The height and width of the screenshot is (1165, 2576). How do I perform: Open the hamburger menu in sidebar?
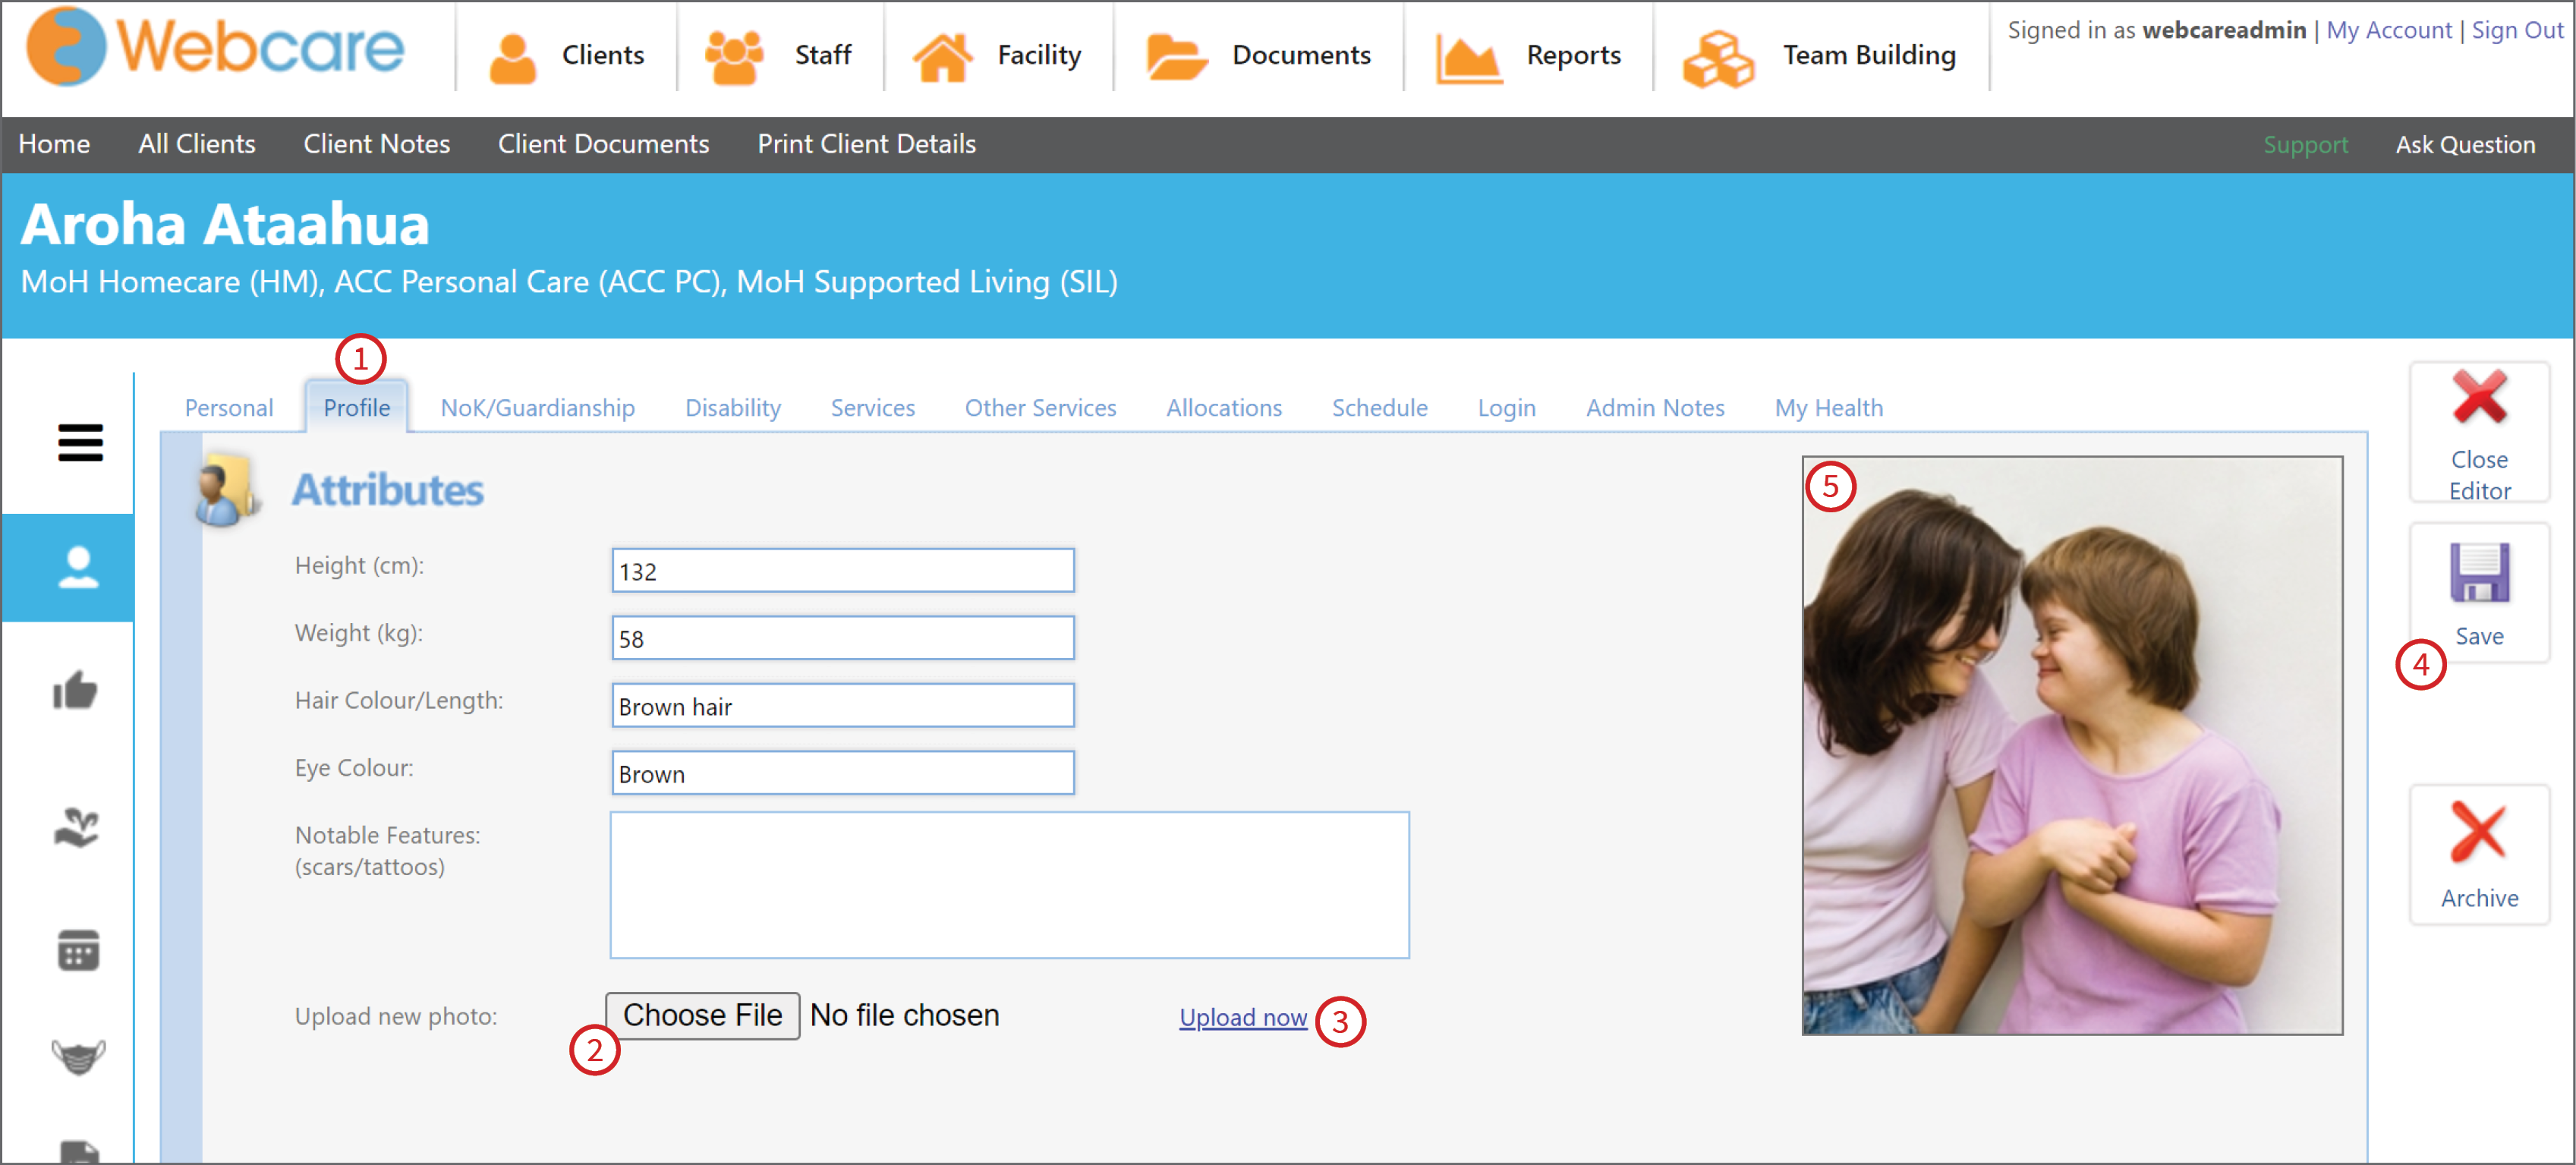80,442
